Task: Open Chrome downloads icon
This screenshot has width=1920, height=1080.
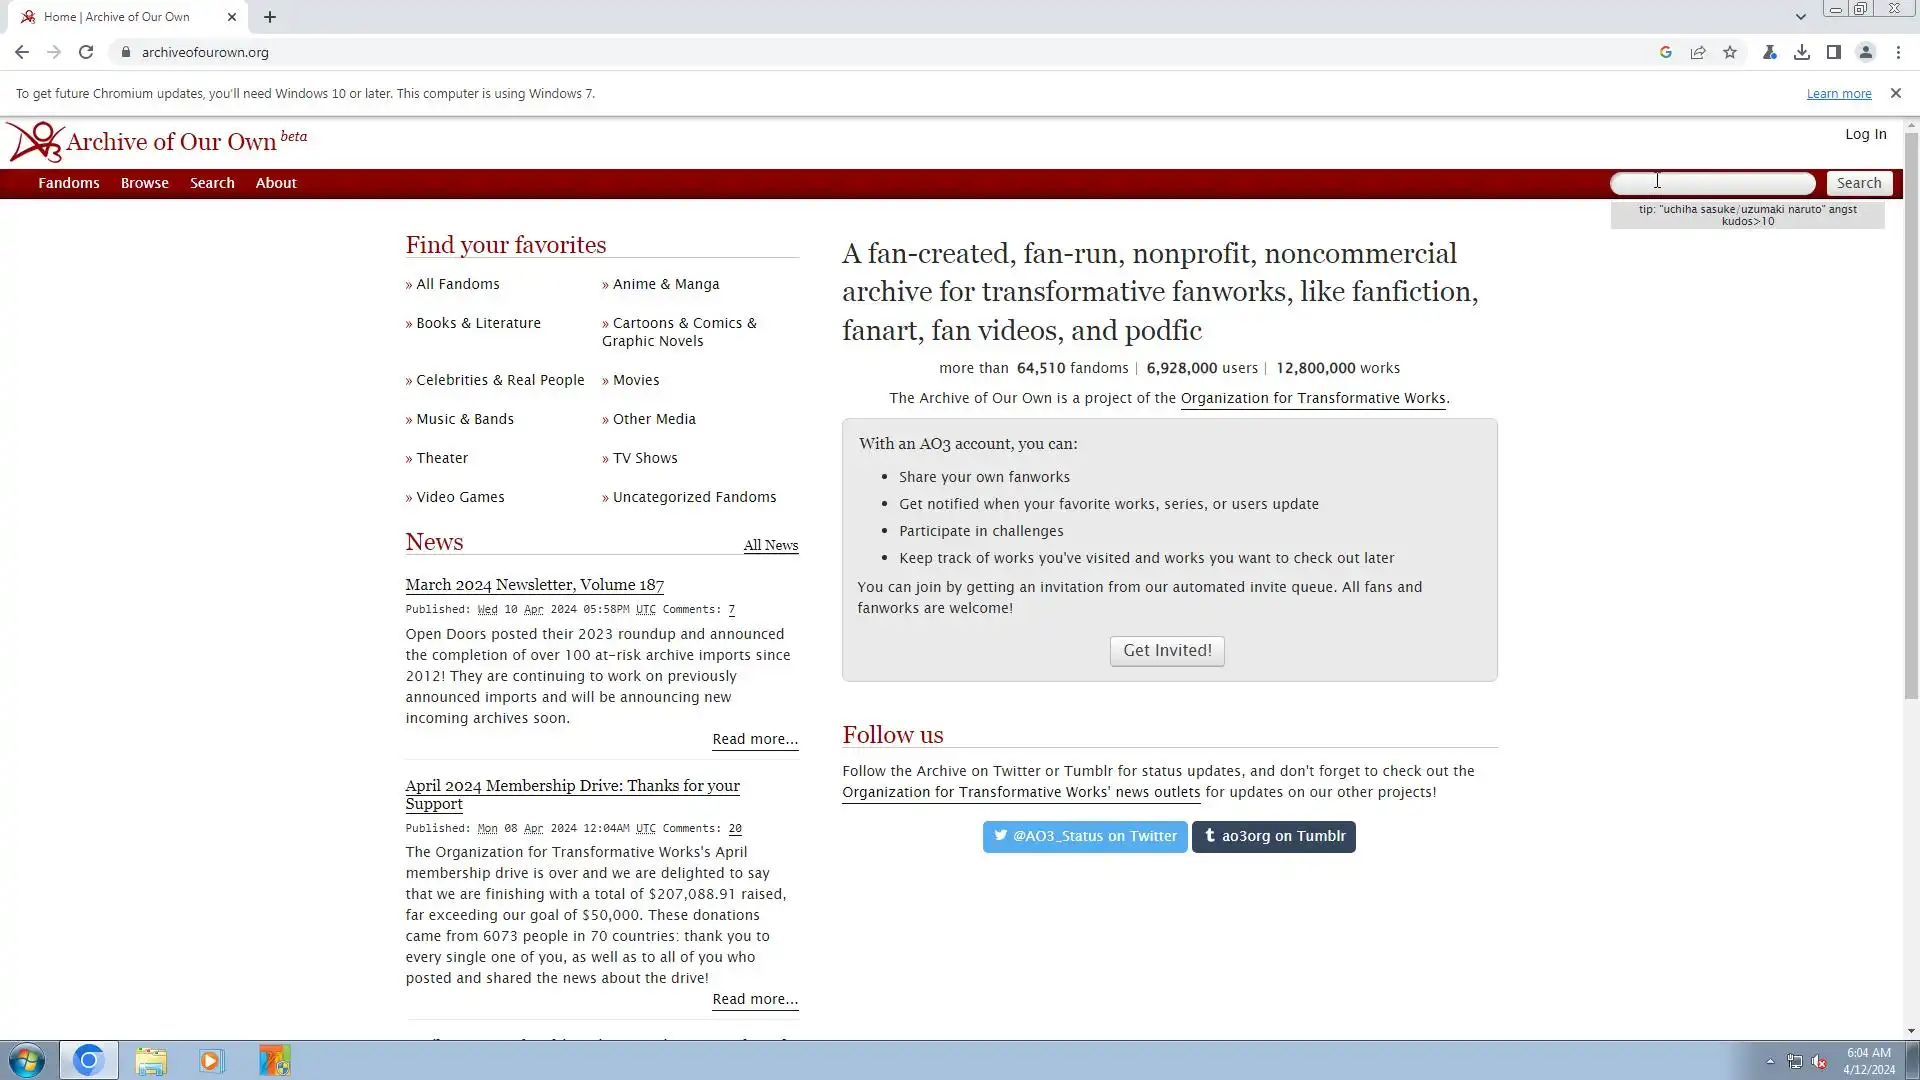Action: click(1802, 52)
